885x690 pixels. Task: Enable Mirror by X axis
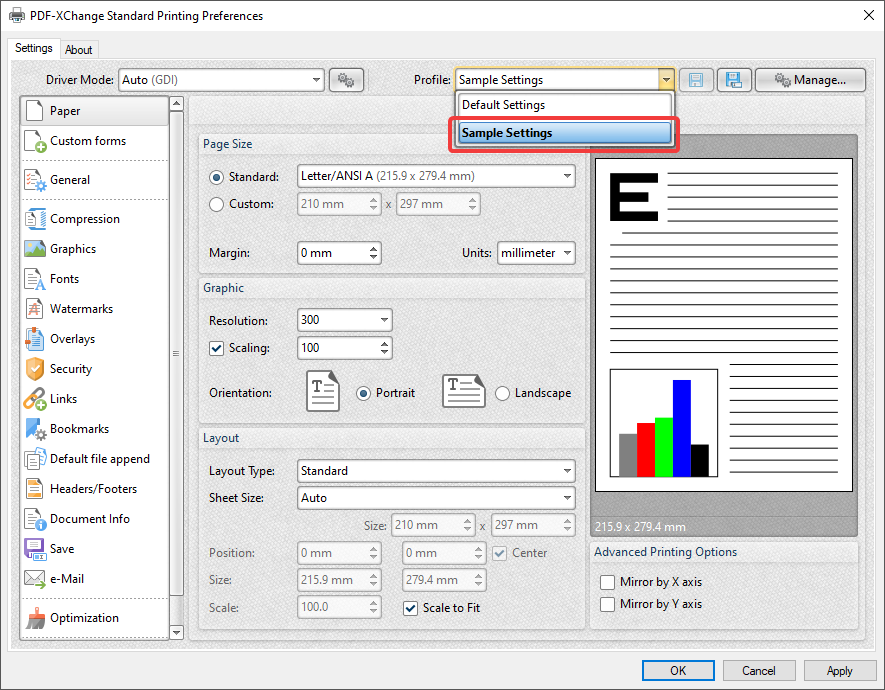coord(606,582)
